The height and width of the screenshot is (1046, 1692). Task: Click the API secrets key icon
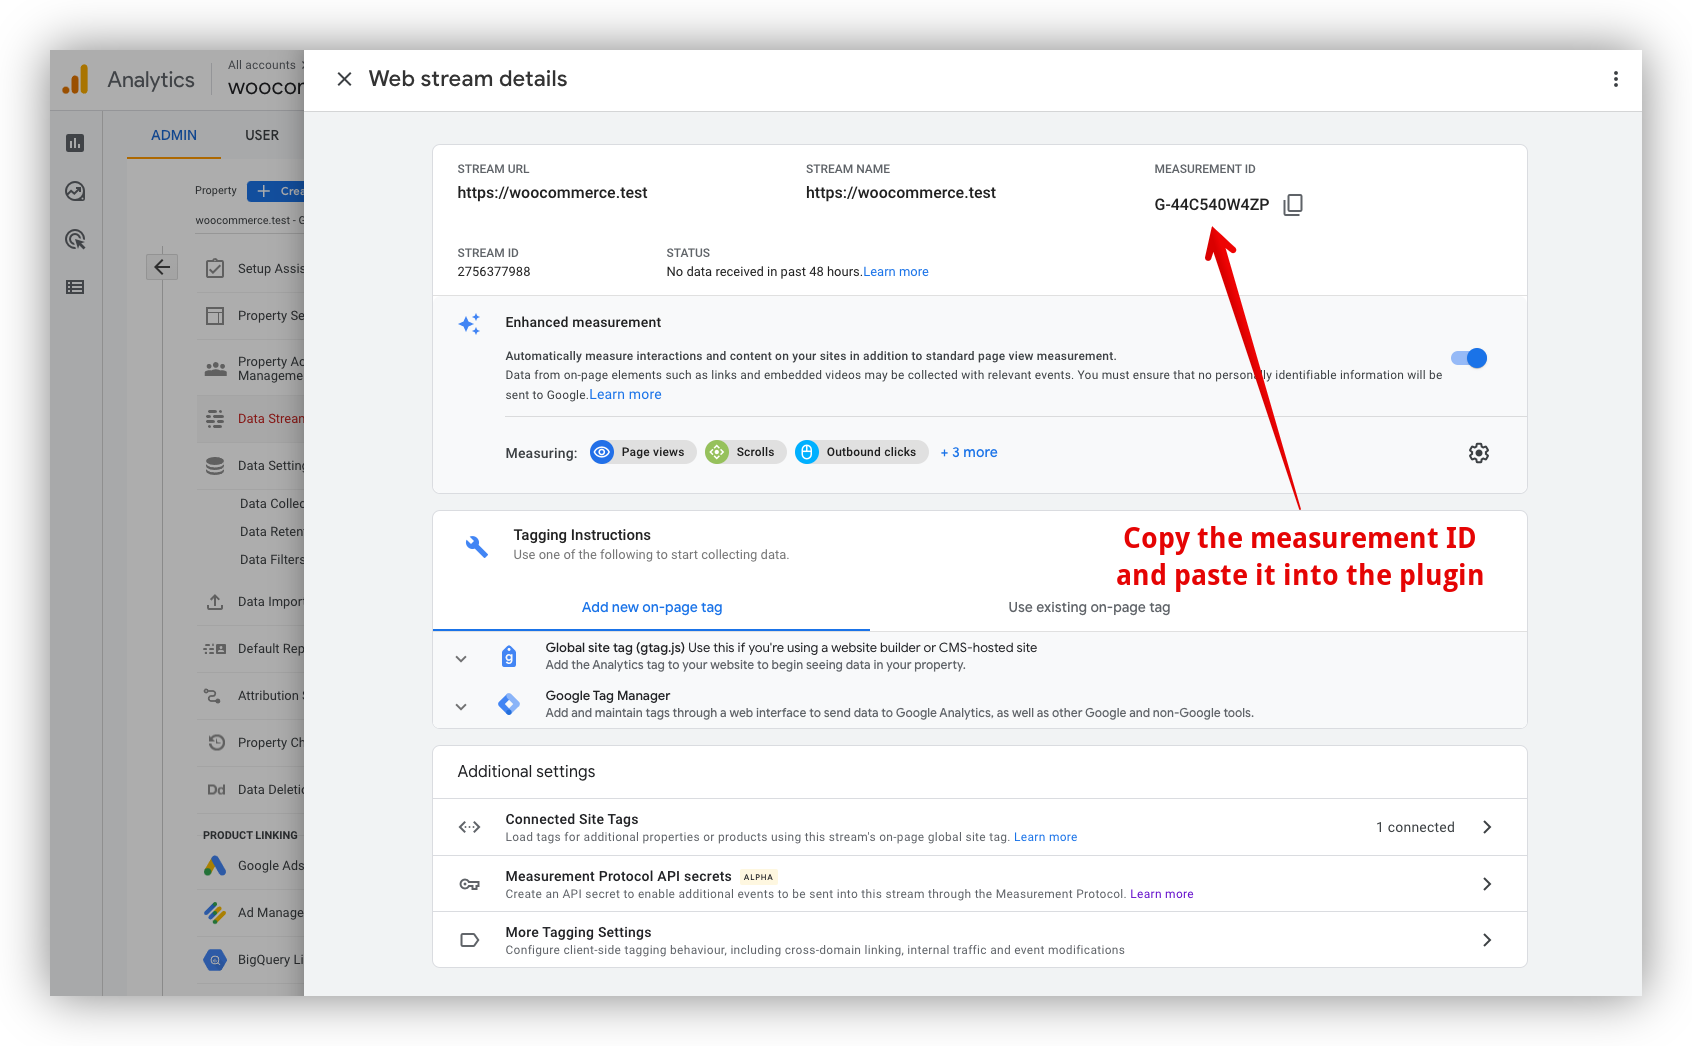(x=469, y=884)
